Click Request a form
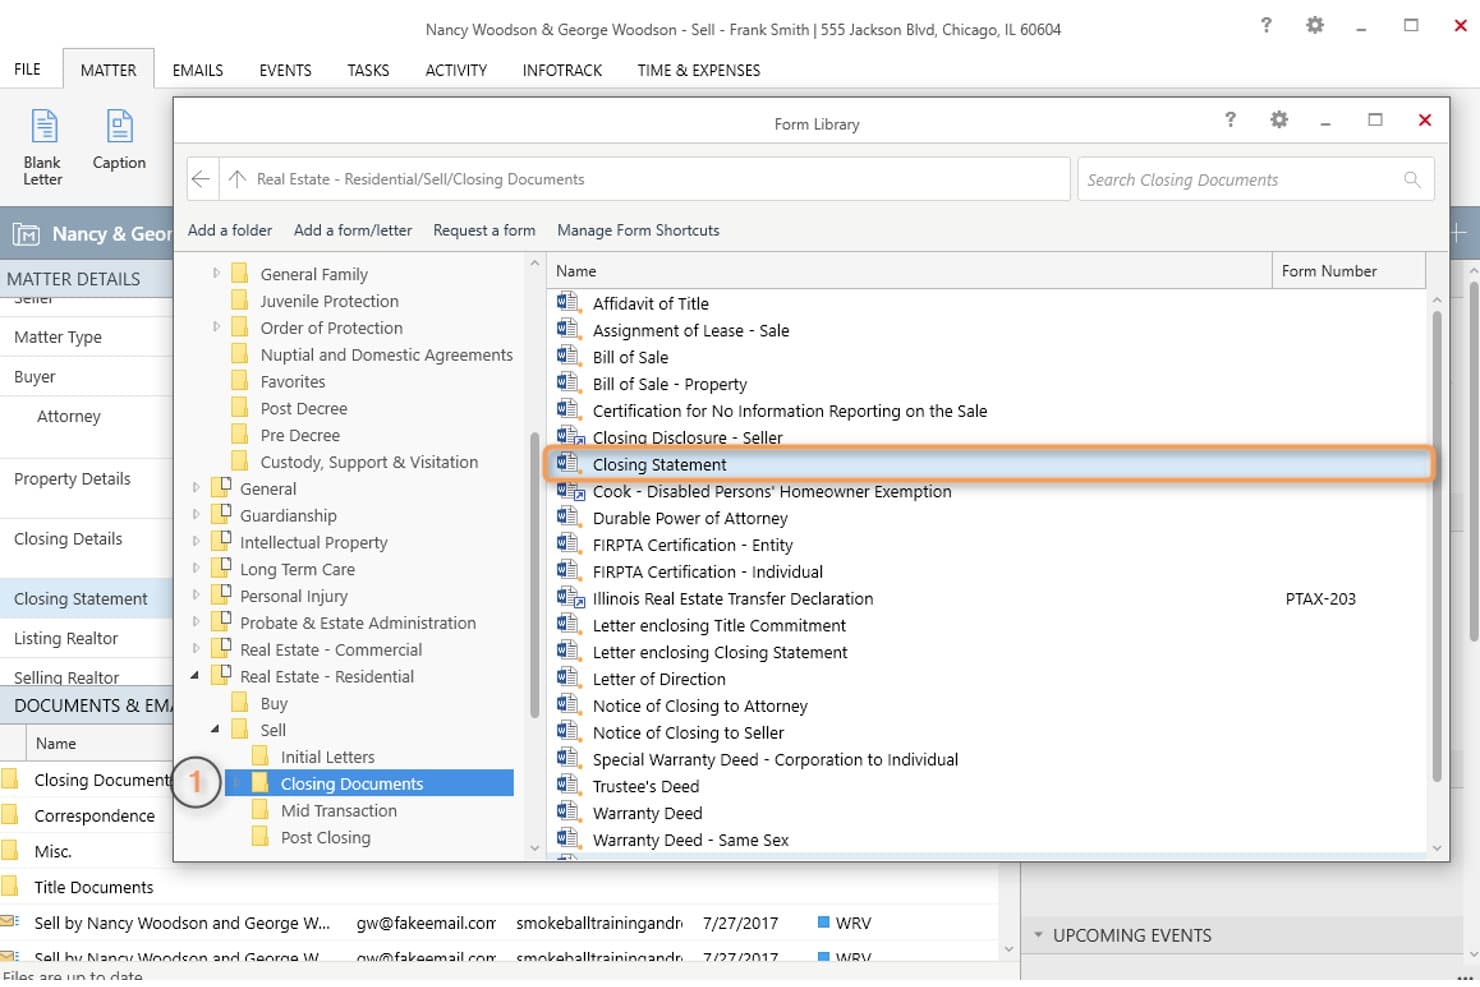 [484, 230]
